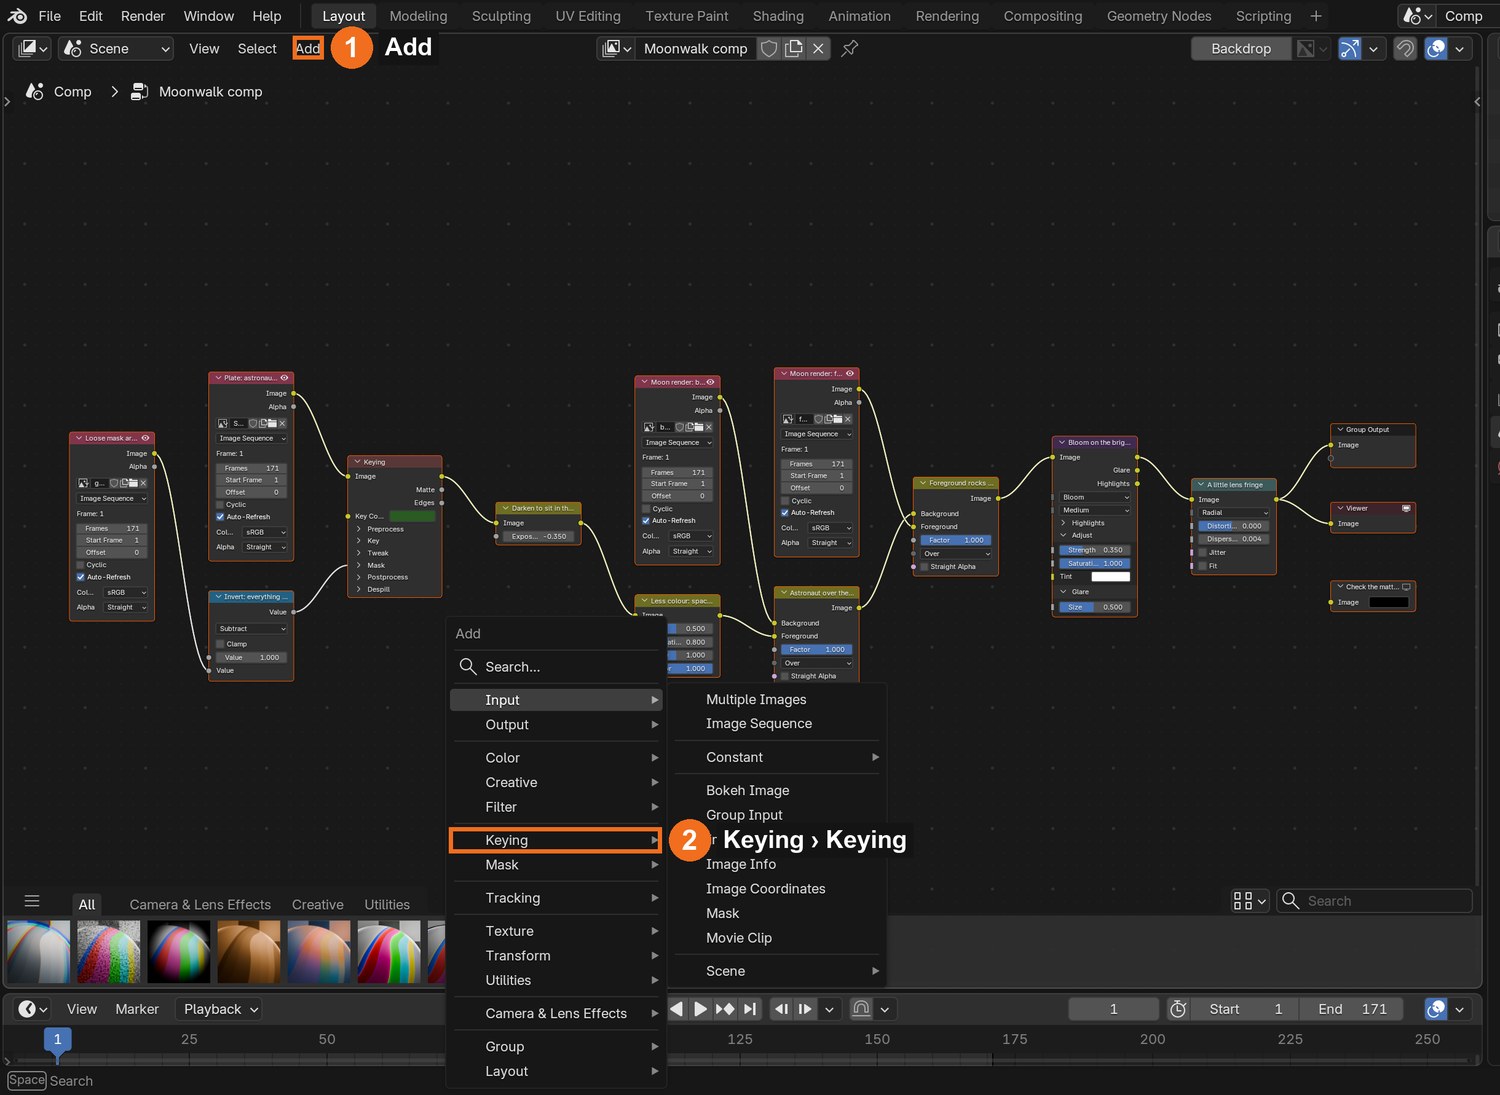Image resolution: width=1500 pixels, height=1095 pixels.
Task: Click the fake user shield icon
Action: [x=769, y=48]
